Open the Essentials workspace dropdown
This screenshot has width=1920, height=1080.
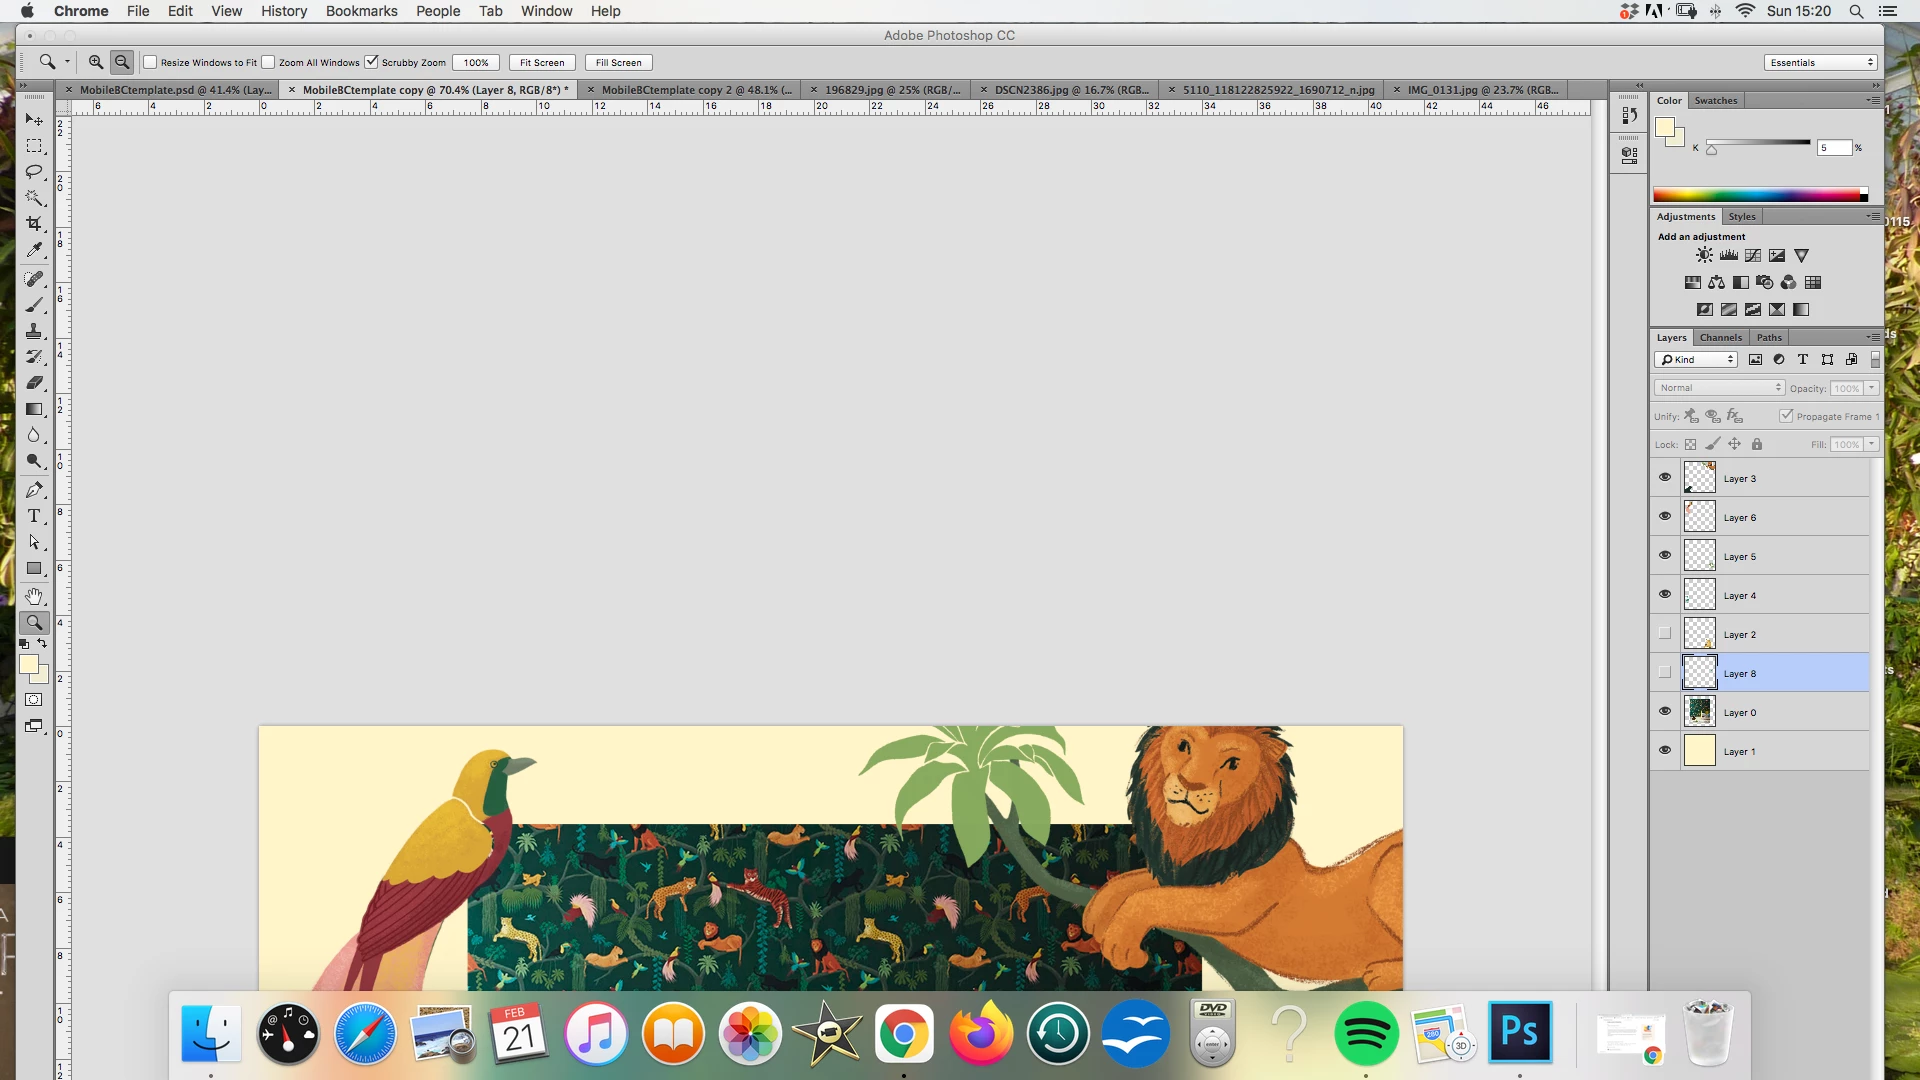point(1820,62)
